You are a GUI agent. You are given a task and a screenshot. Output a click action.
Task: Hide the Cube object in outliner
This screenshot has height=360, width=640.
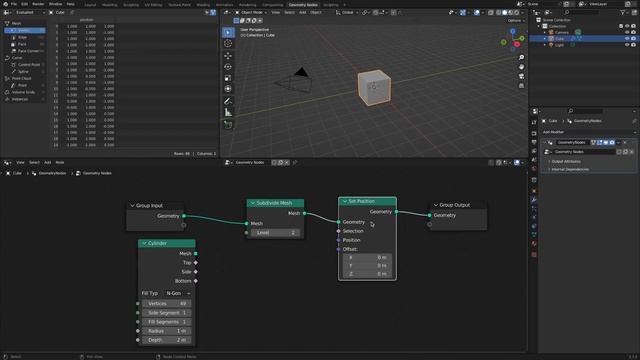click(x=627, y=38)
